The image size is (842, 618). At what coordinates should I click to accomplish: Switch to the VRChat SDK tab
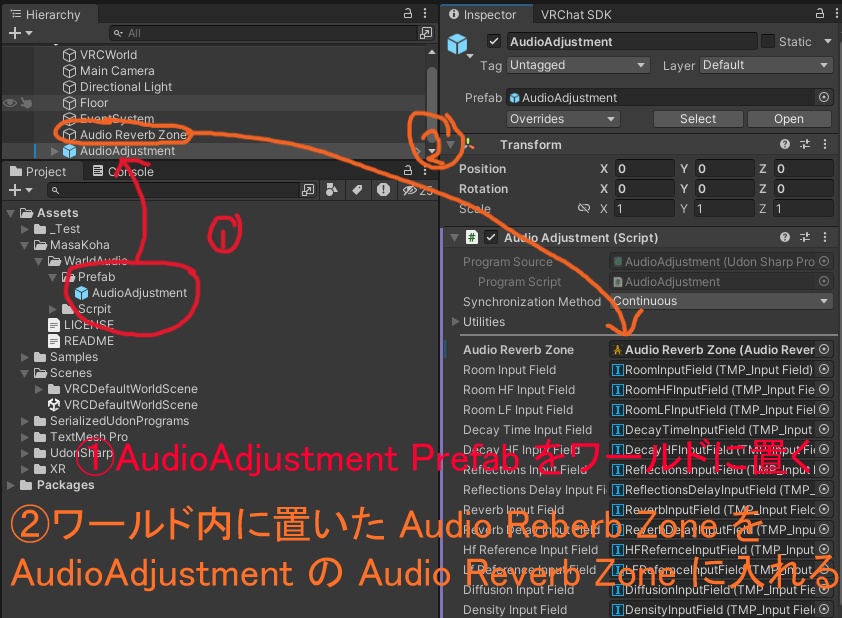(x=574, y=15)
